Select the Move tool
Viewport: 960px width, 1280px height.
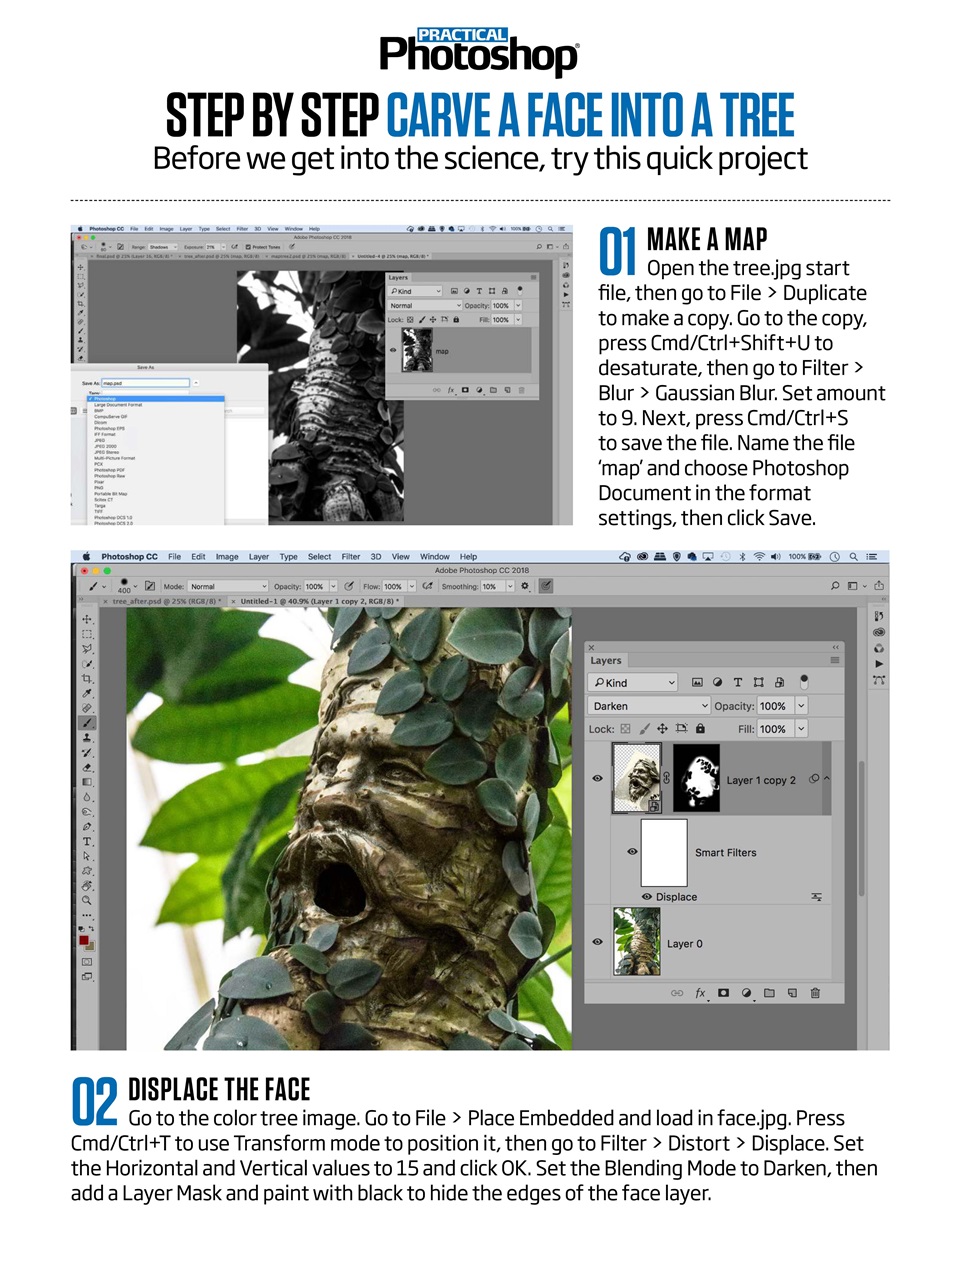pos(87,619)
